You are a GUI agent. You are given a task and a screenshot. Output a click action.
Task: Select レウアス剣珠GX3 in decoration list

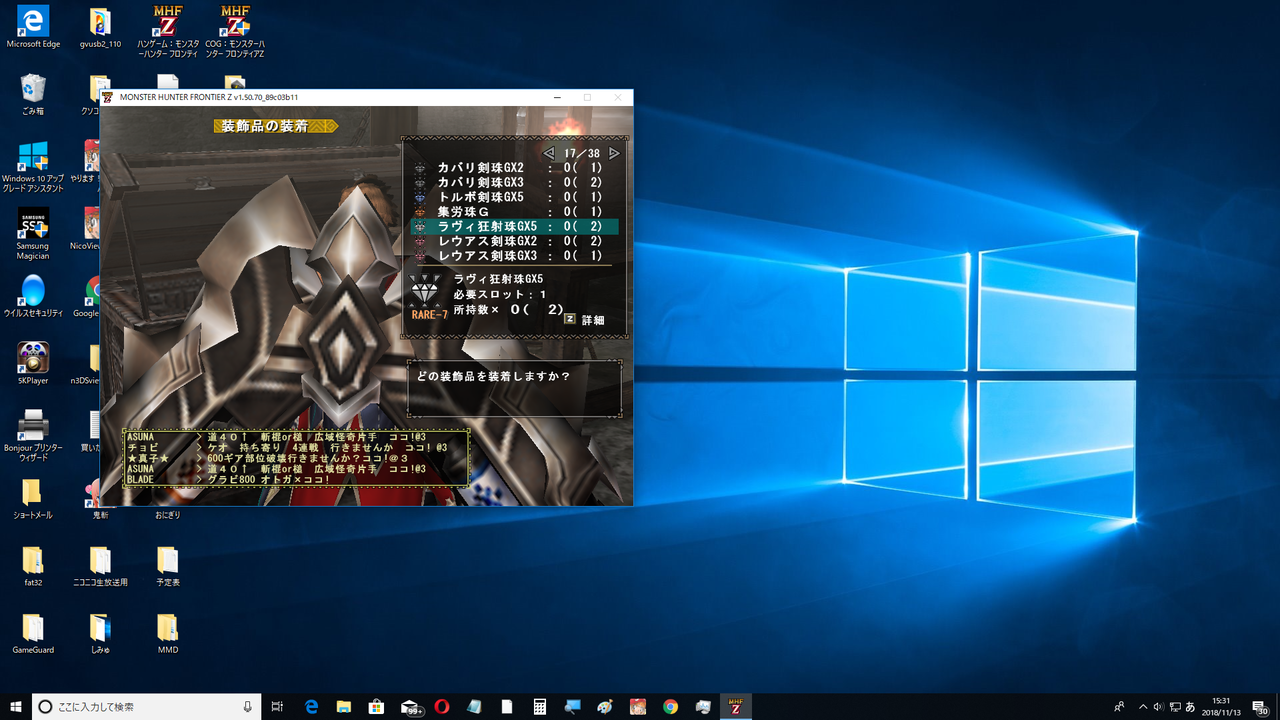514,256
